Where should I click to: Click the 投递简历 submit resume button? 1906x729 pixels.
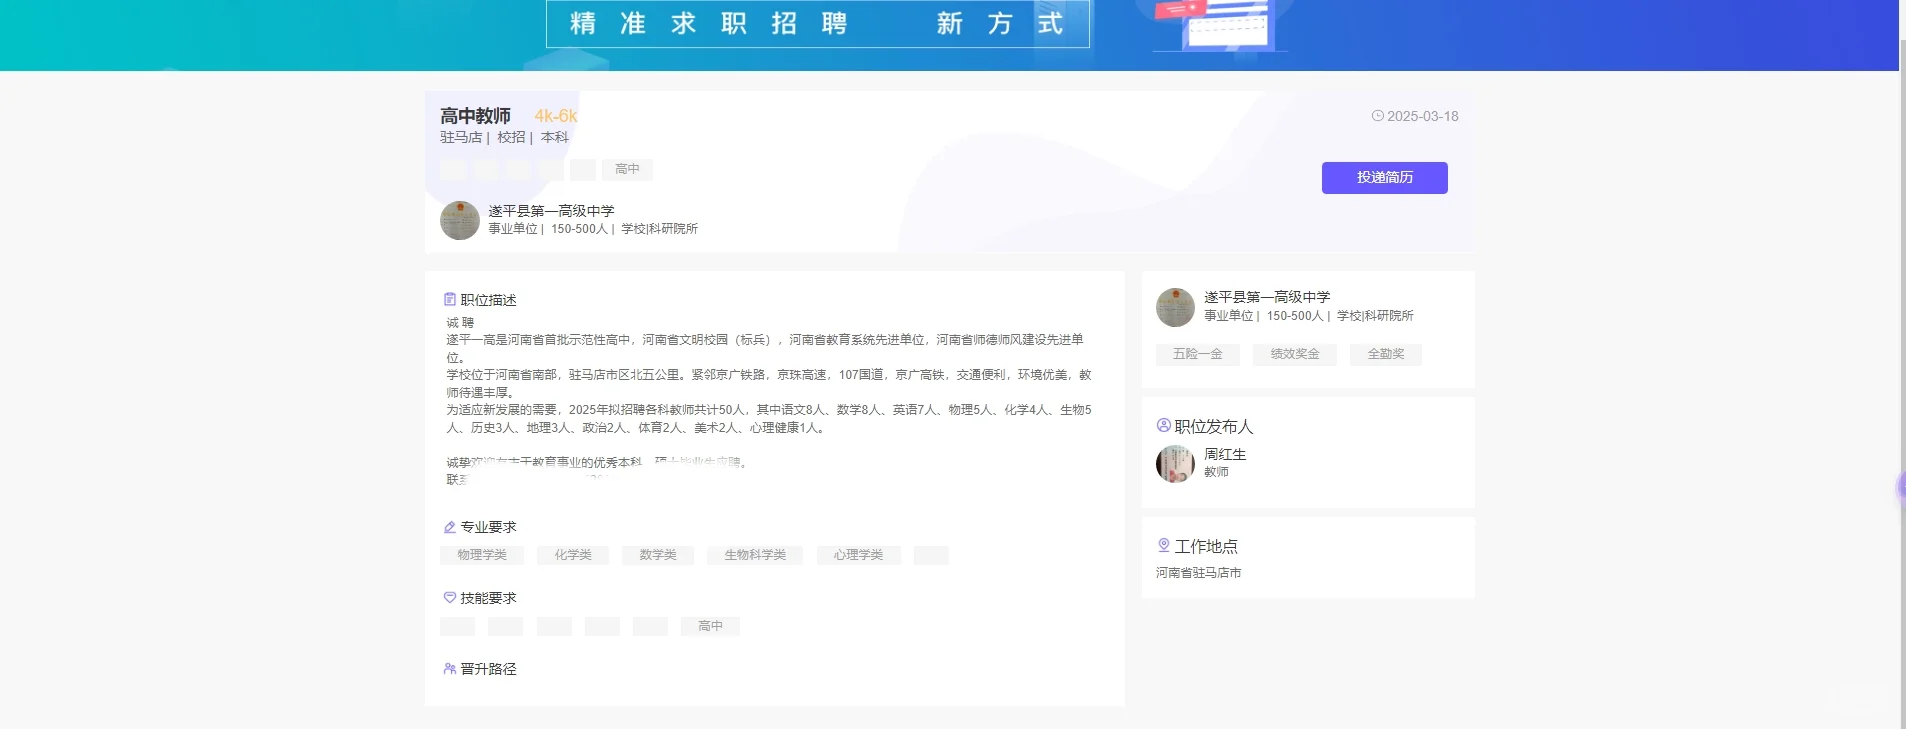pyautogui.click(x=1384, y=178)
